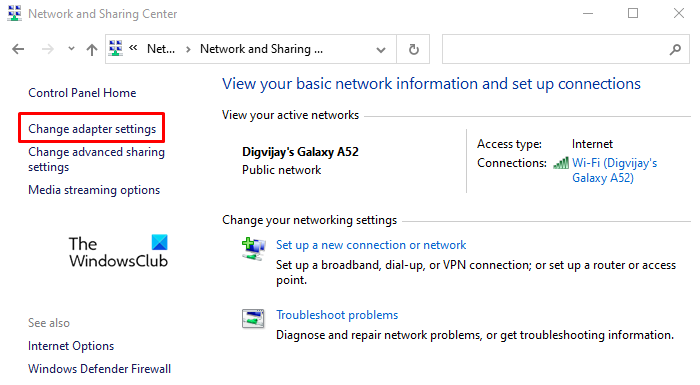Open Media streaming options

94,190
